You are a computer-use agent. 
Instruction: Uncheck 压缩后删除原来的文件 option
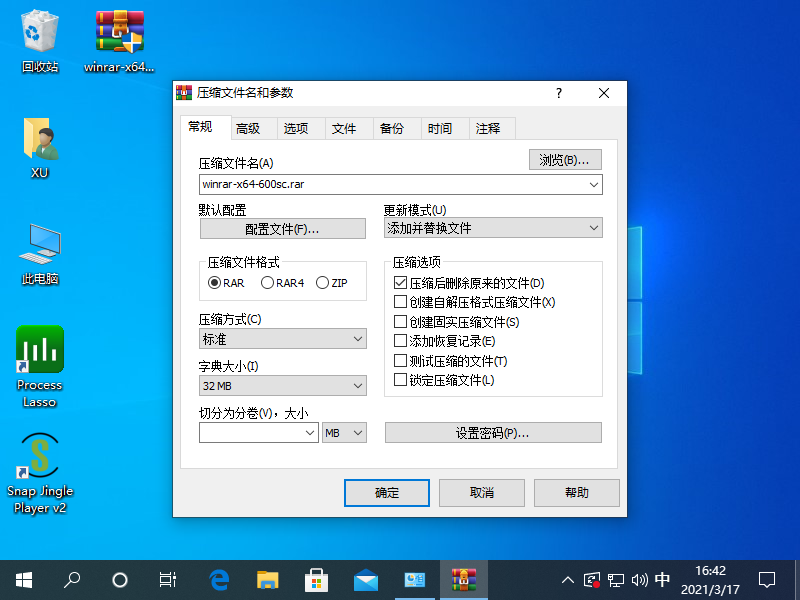point(395,283)
